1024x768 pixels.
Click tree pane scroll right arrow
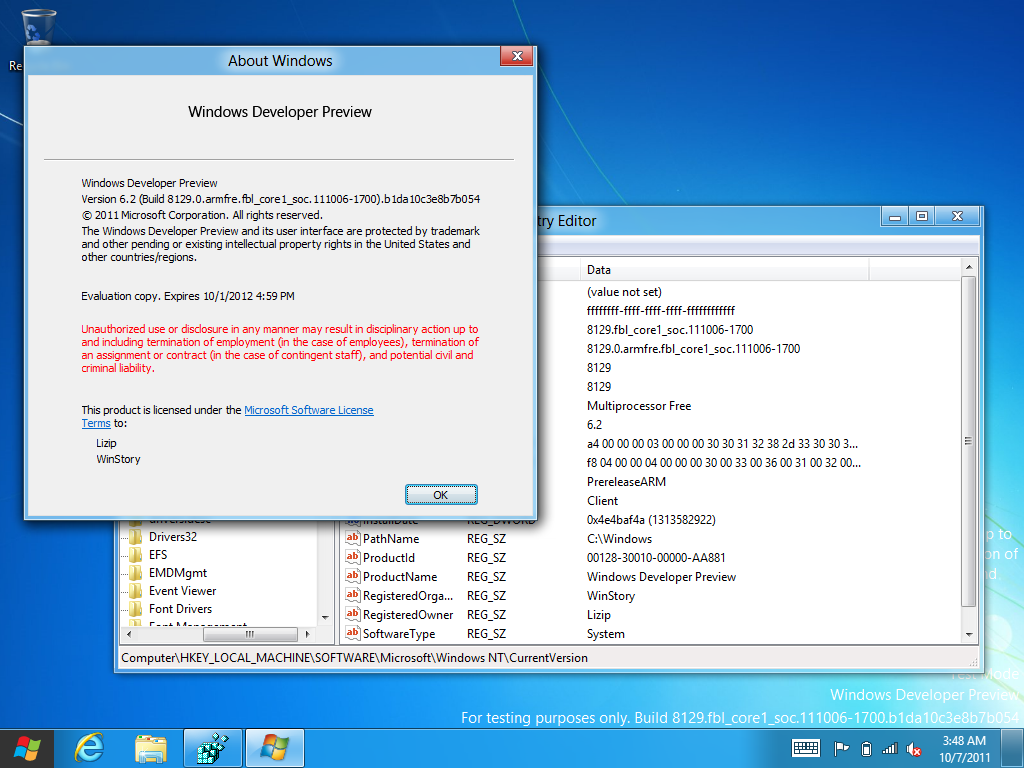point(308,634)
